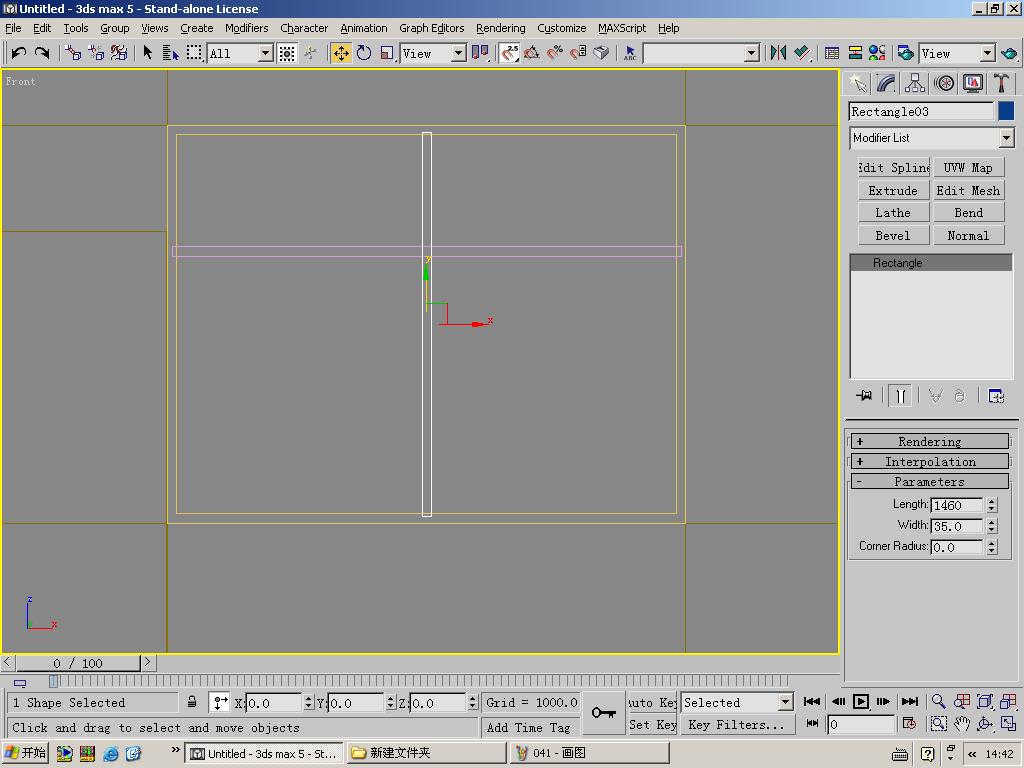Toggle Pin Stack in modifier panel

click(864, 396)
